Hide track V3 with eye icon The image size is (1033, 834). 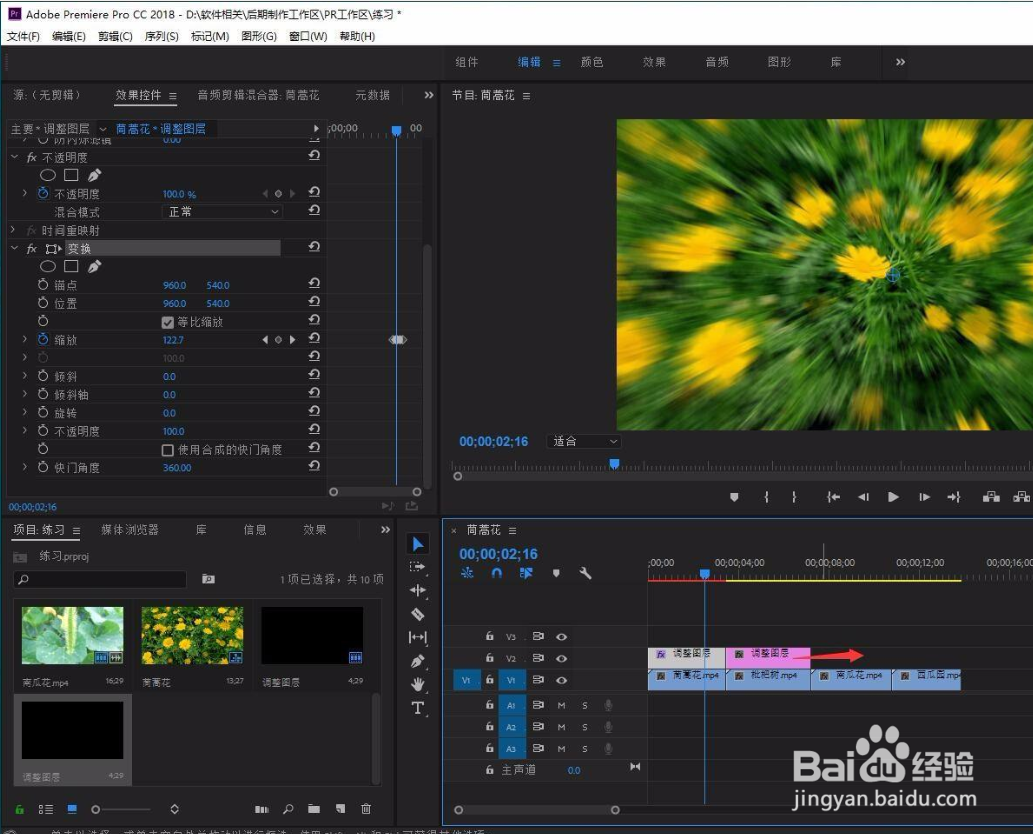coord(561,637)
